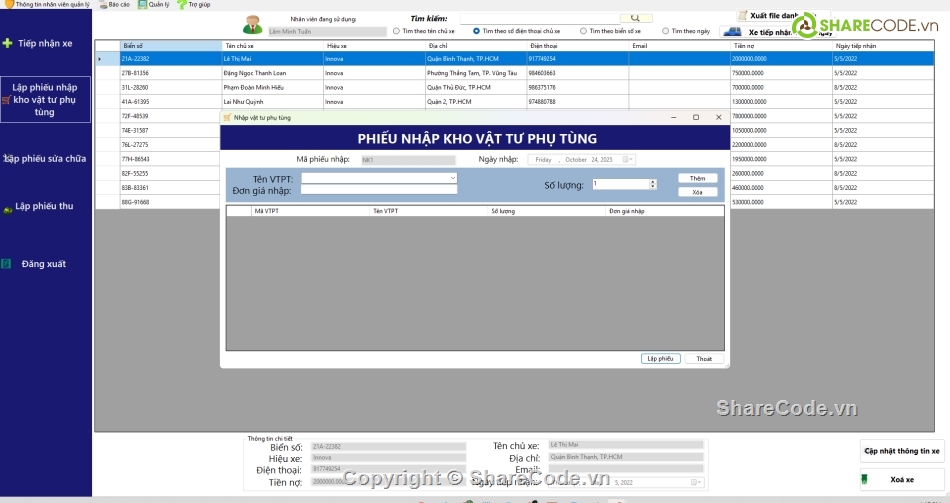Click the Lập phiếu sửa chữa sidebar icon

[6, 158]
